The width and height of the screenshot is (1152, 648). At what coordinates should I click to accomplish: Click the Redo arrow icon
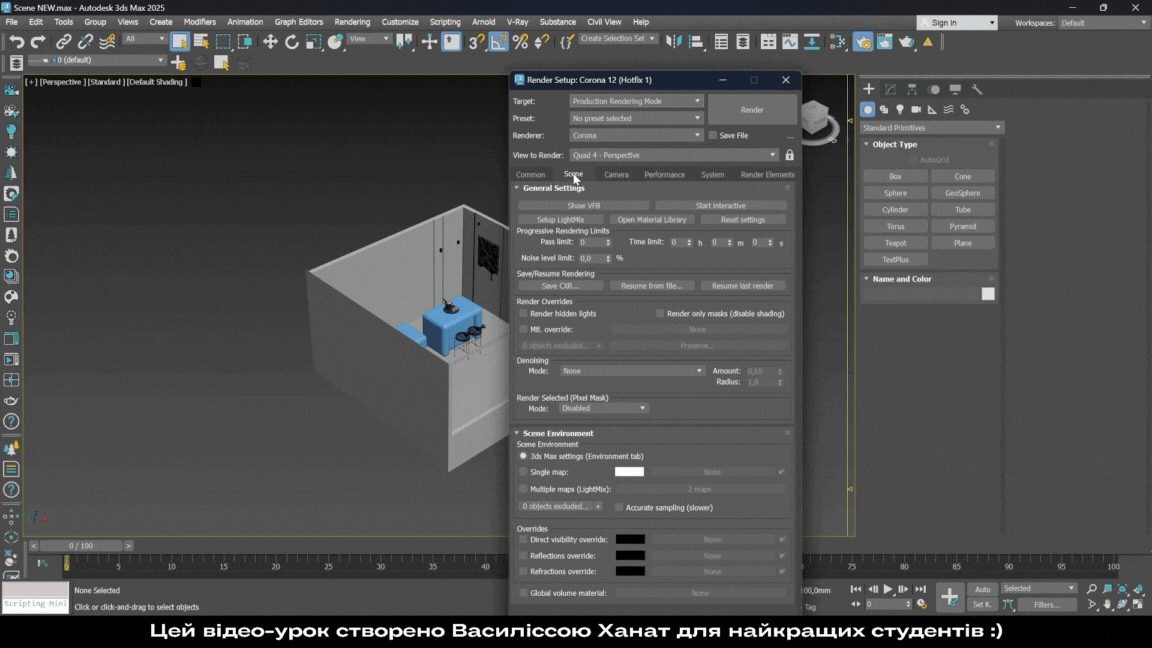coord(38,42)
